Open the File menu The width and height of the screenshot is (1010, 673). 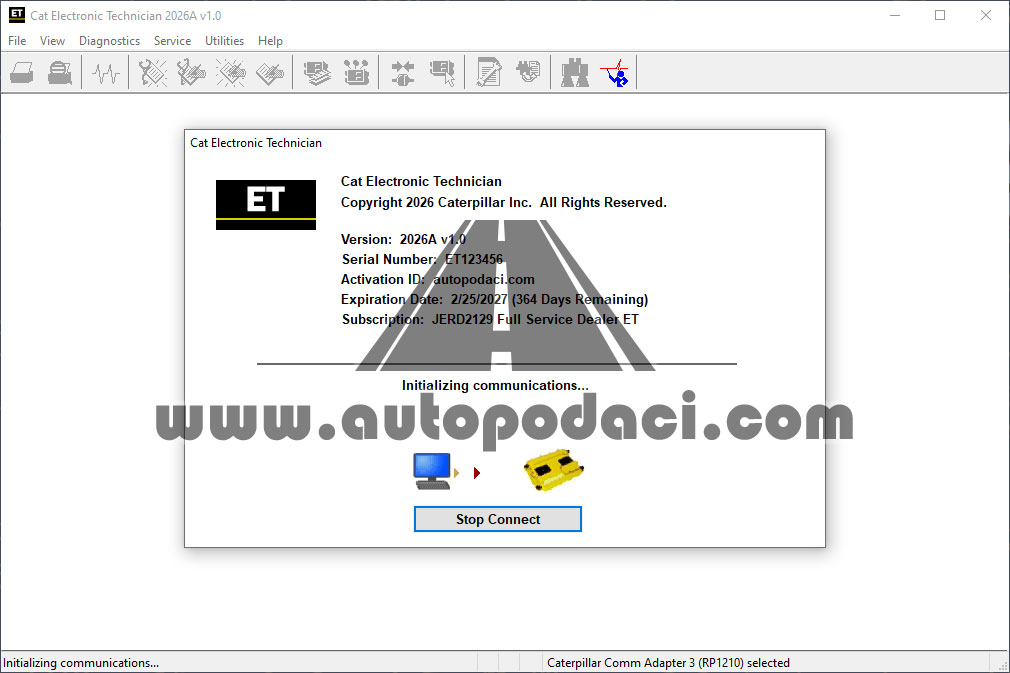[x=17, y=41]
